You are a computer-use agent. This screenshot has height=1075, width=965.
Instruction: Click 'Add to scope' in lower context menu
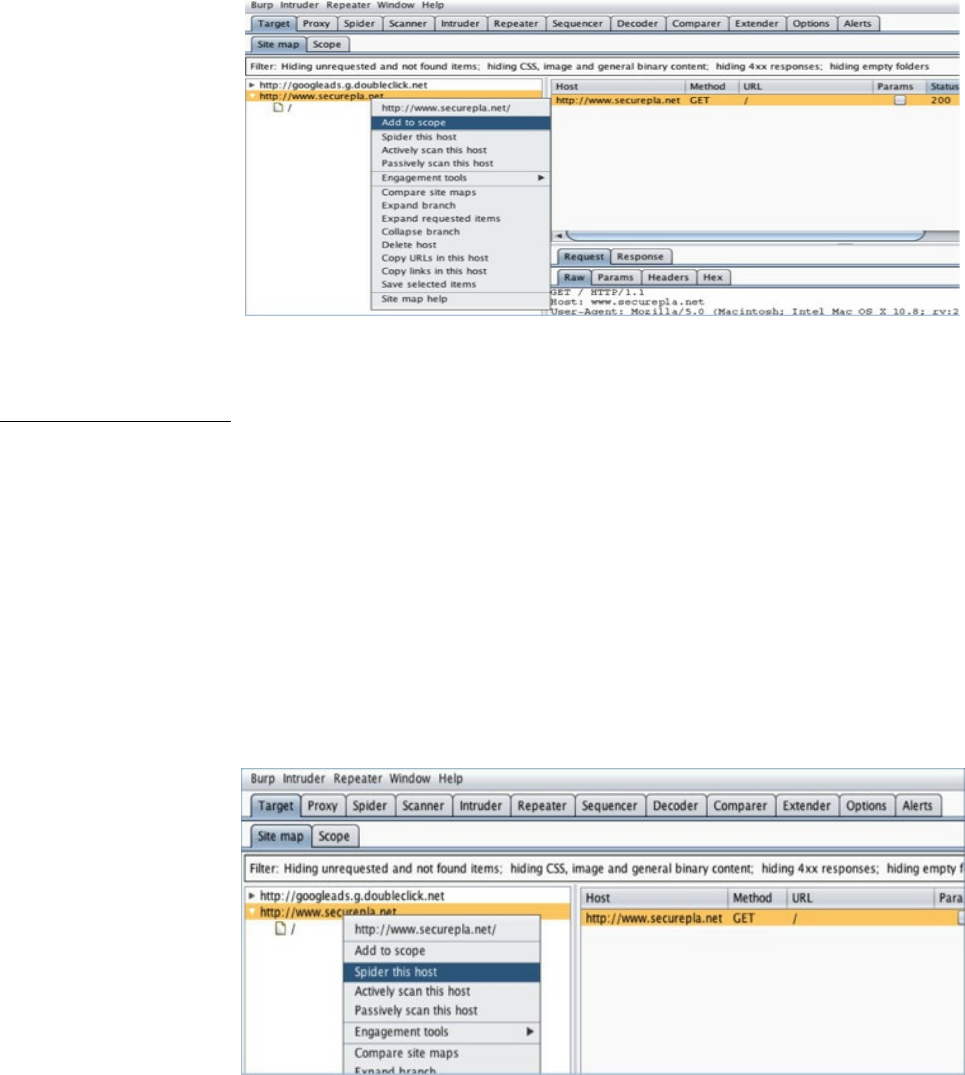click(389, 951)
